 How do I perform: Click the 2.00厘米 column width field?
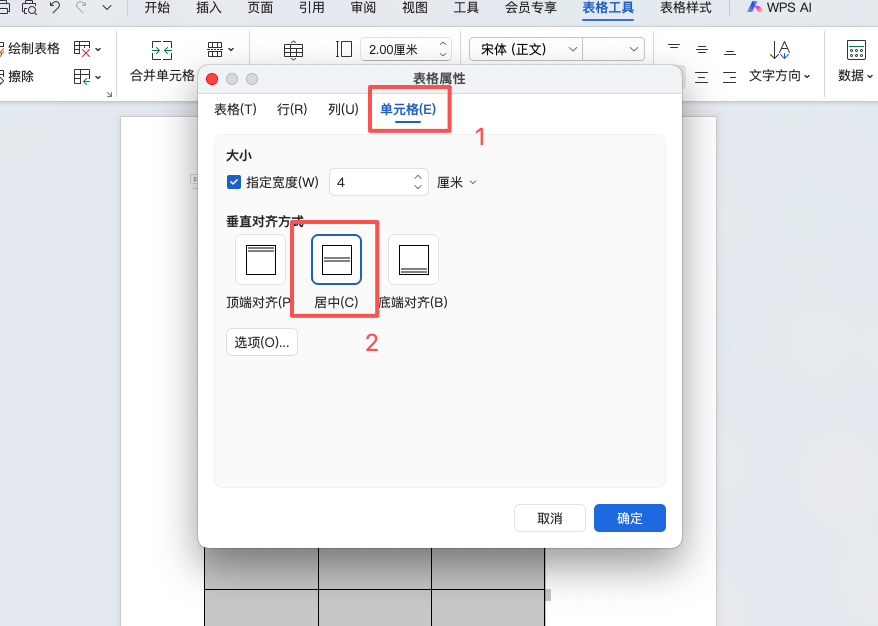pyautogui.click(x=398, y=49)
